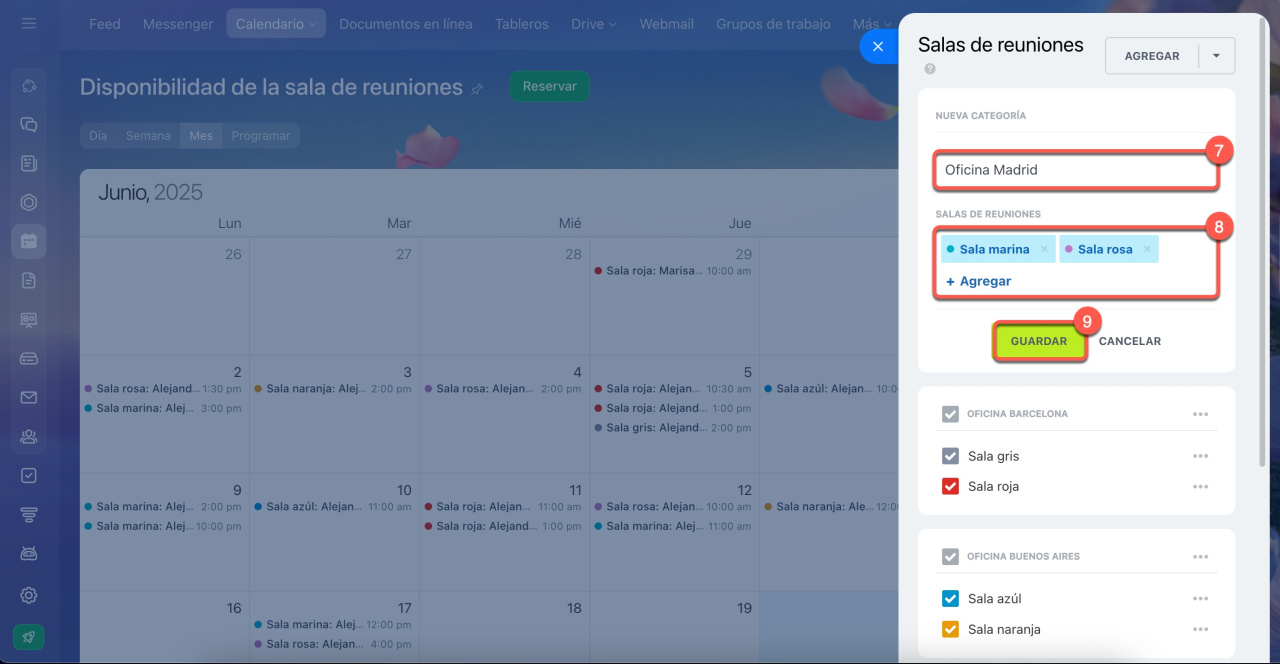The height and width of the screenshot is (664, 1280).
Task: Select the Mes view tab
Action: tap(201, 136)
